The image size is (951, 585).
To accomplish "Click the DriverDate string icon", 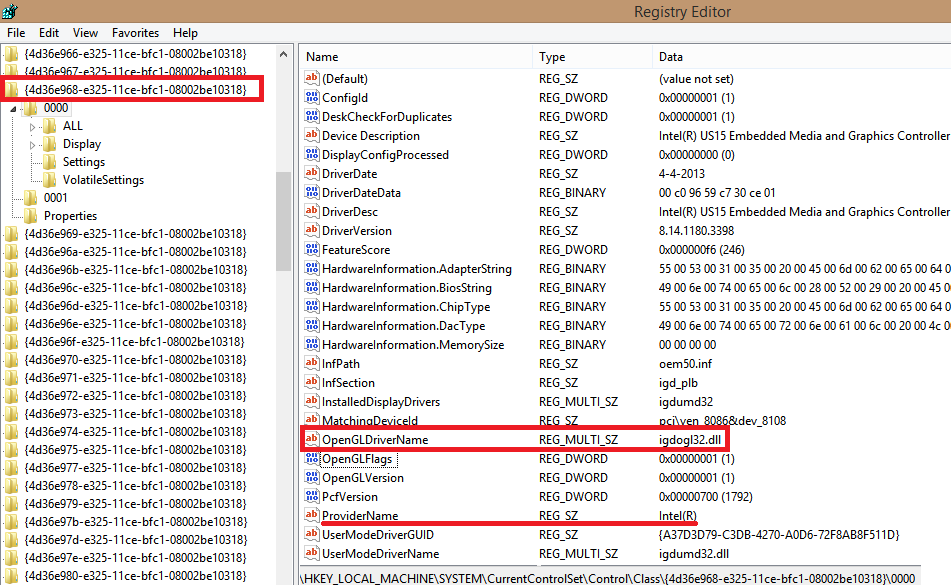I will click(x=312, y=173).
